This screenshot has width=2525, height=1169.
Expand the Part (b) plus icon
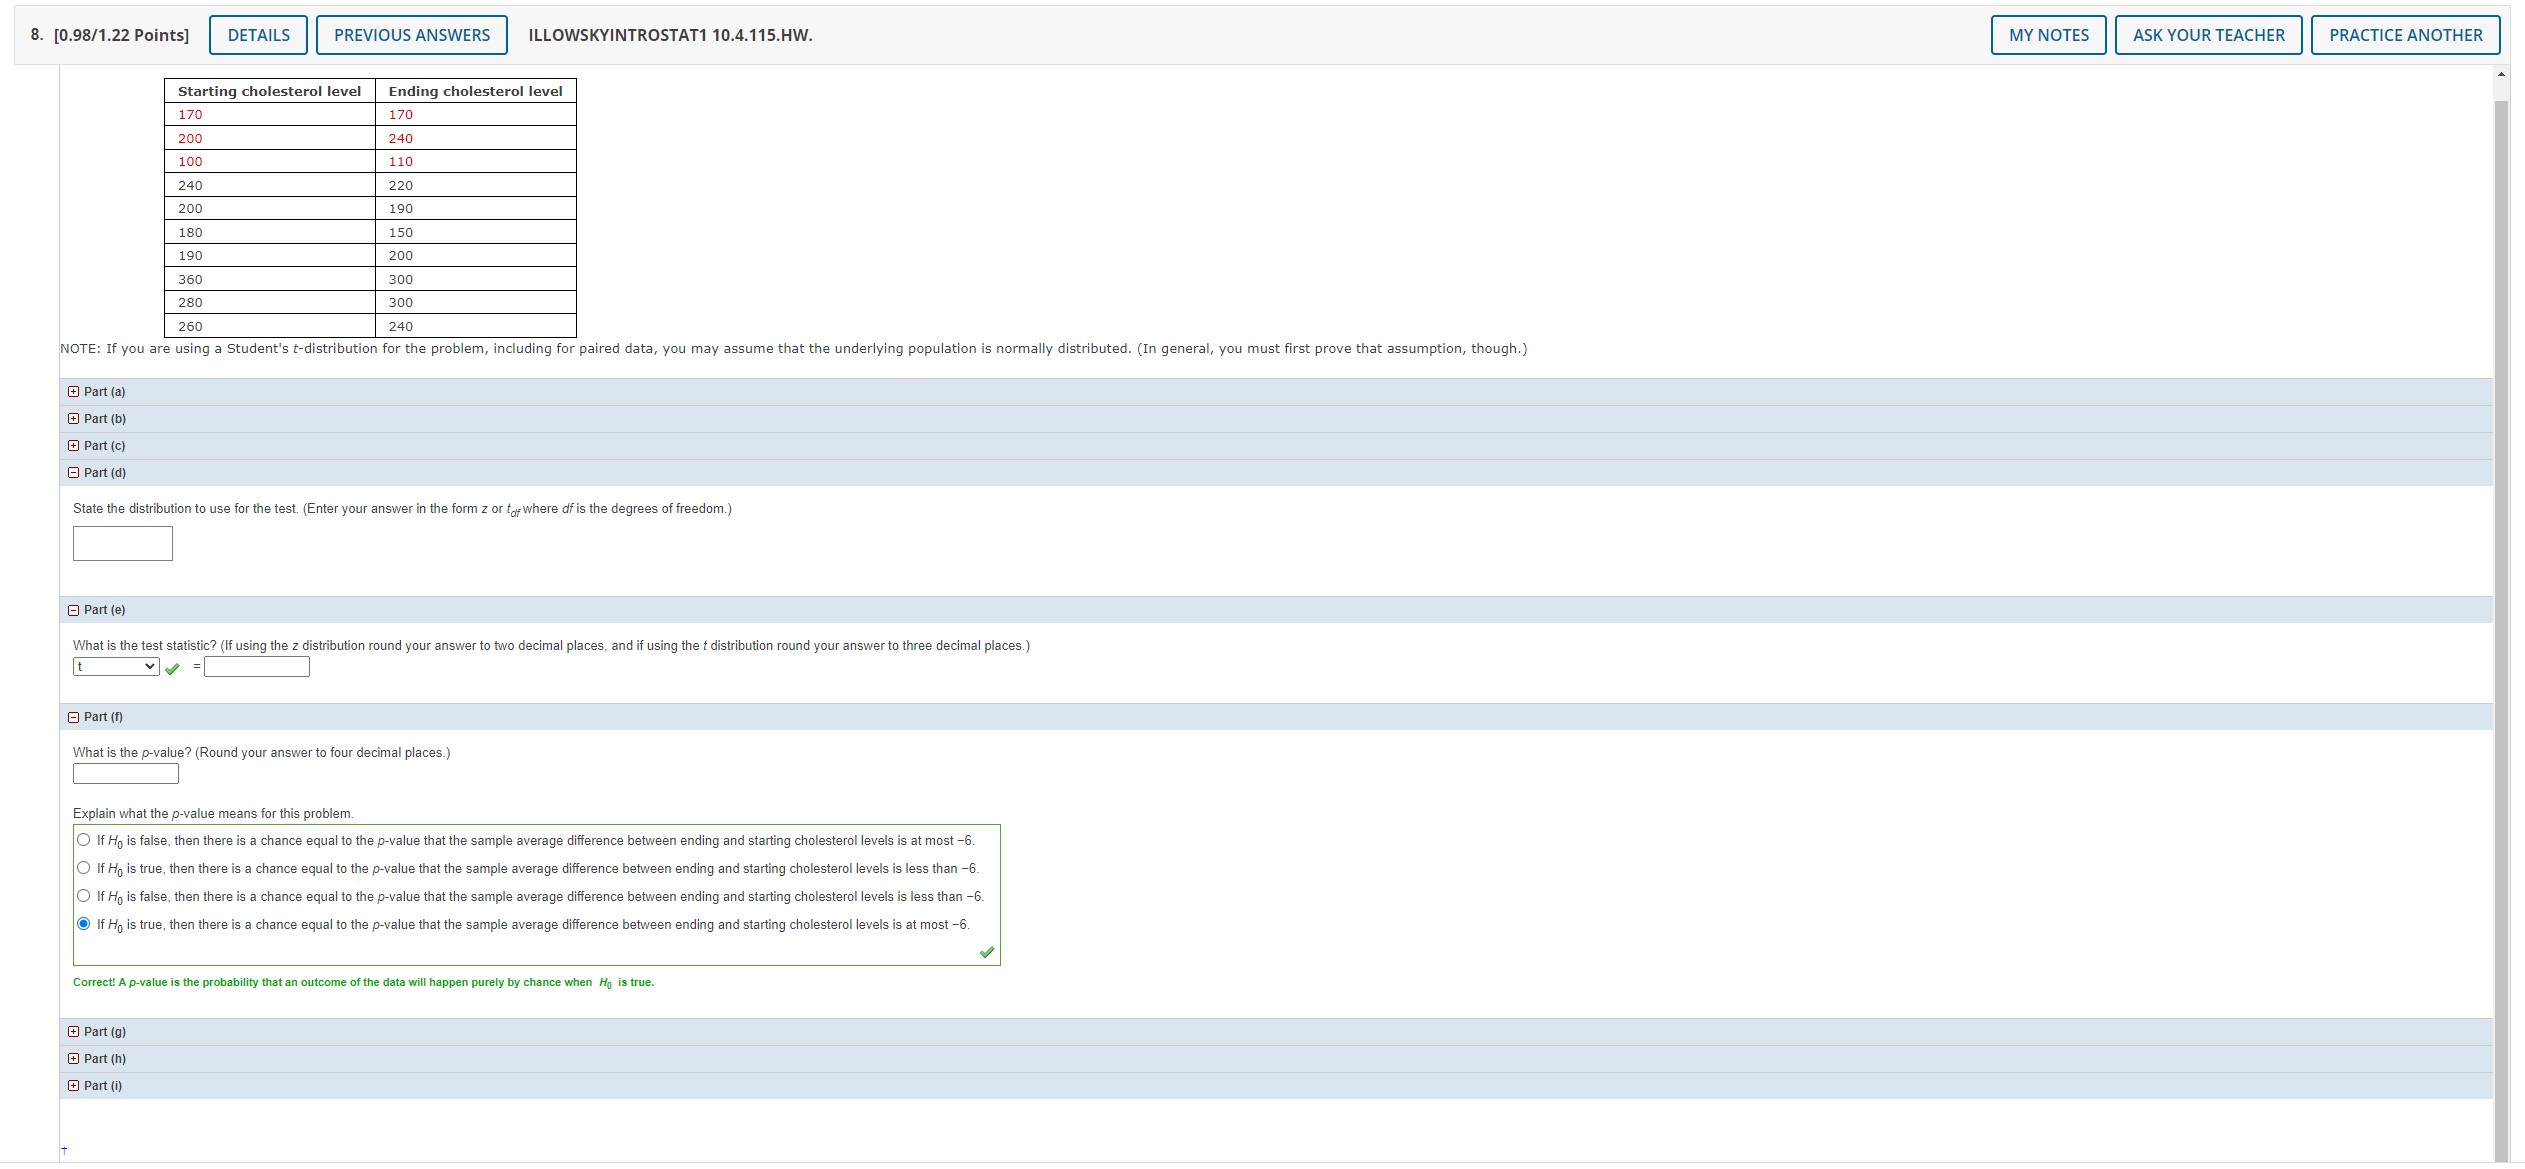point(74,419)
